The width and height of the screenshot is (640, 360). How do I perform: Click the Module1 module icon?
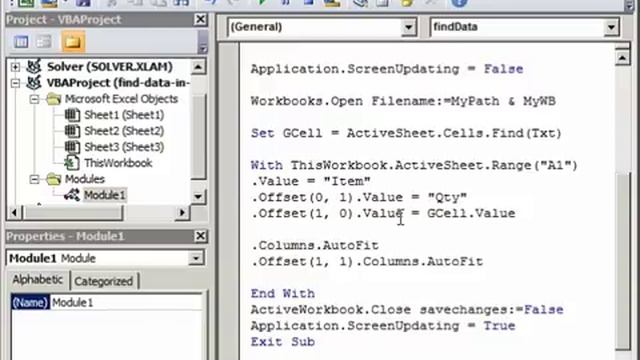(x=72, y=195)
